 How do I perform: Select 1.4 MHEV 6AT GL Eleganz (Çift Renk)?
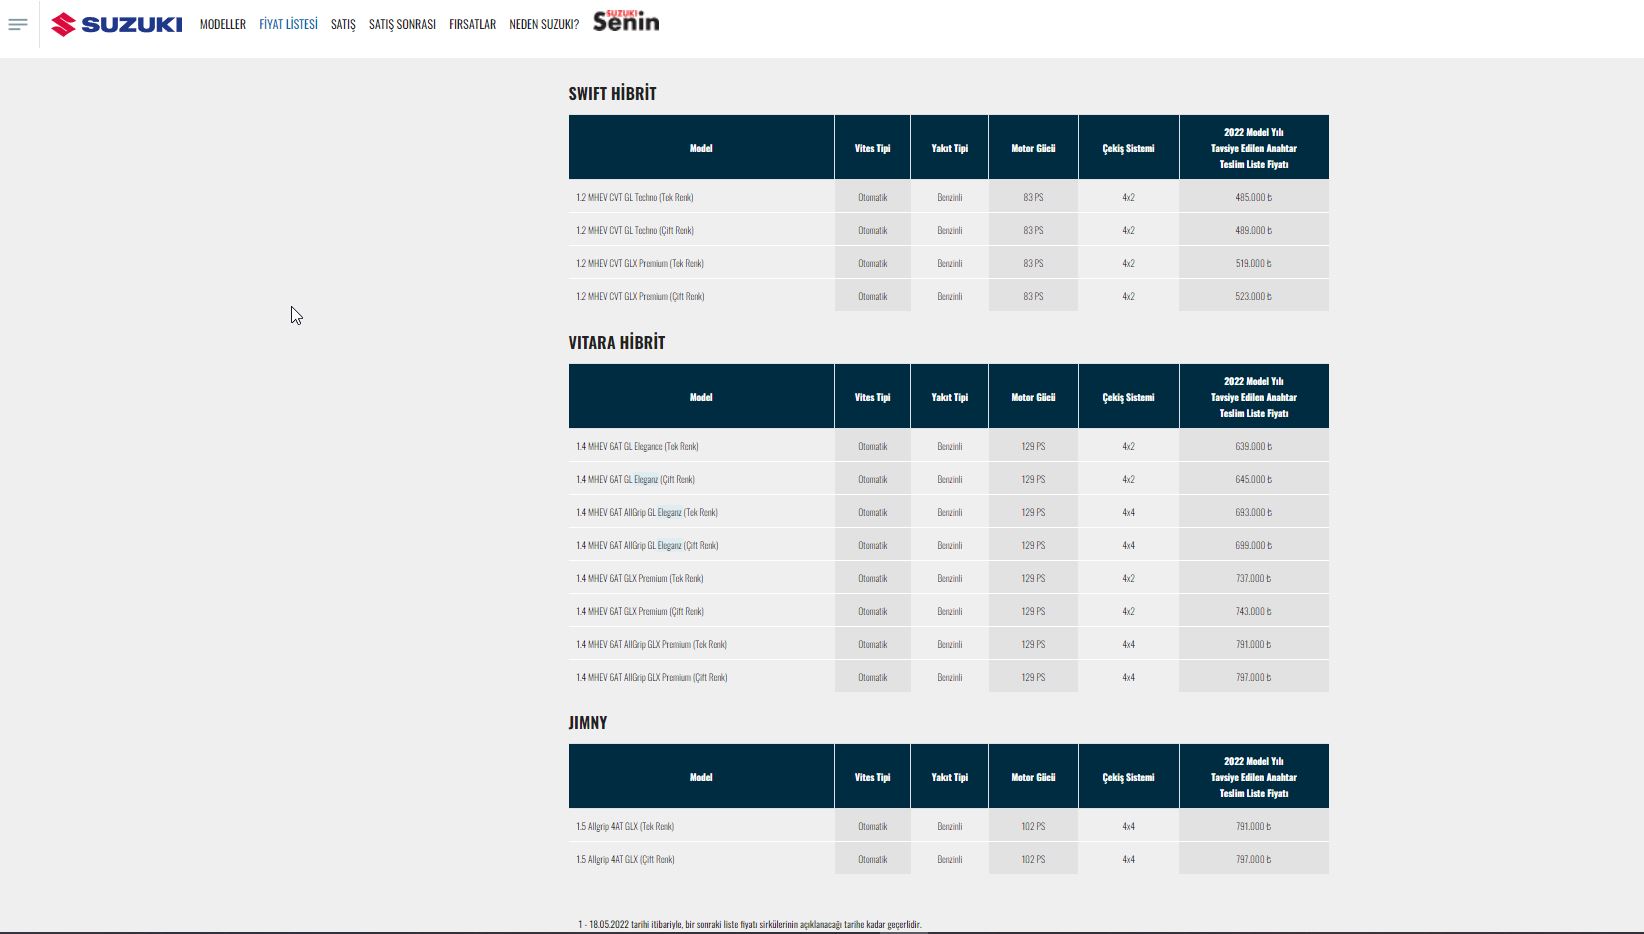click(949, 479)
